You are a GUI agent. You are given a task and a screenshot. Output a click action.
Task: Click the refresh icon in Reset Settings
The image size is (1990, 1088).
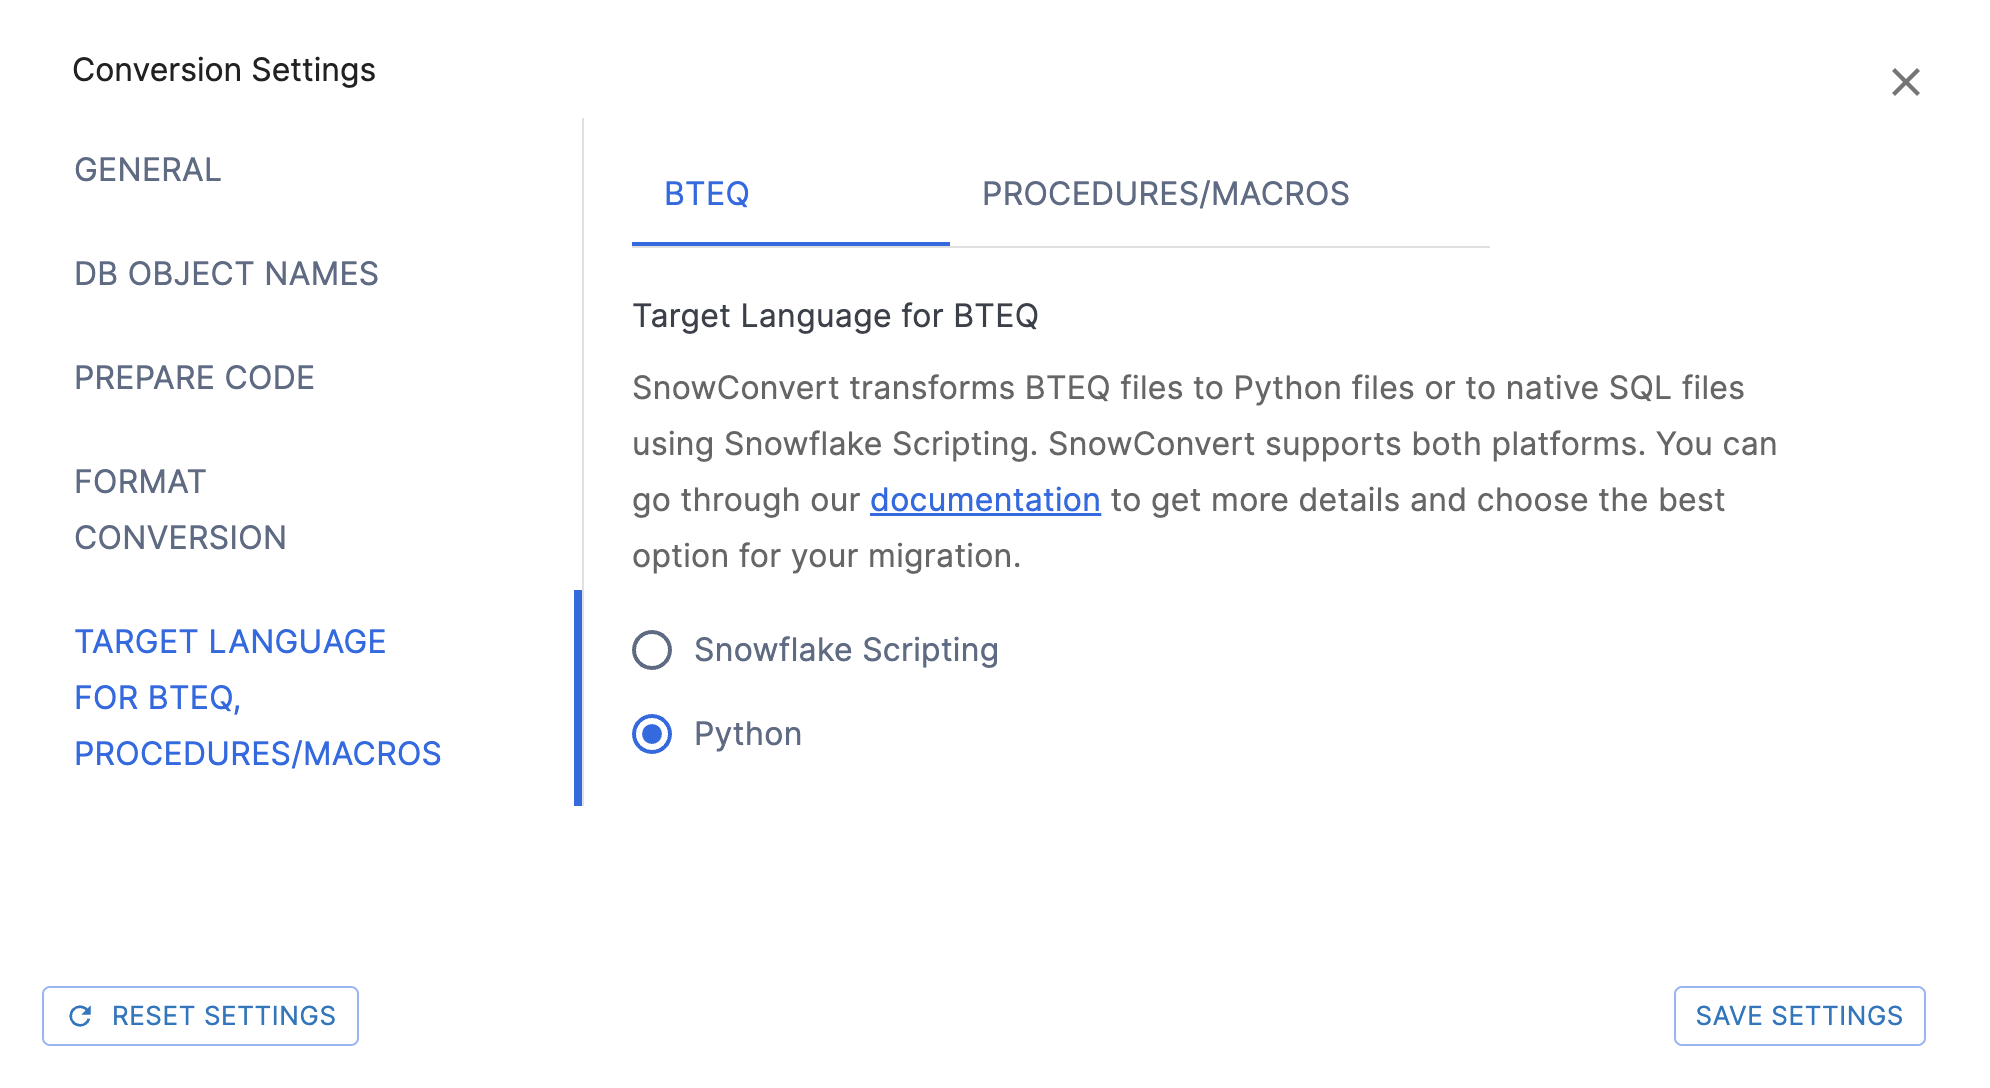(81, 1016)
